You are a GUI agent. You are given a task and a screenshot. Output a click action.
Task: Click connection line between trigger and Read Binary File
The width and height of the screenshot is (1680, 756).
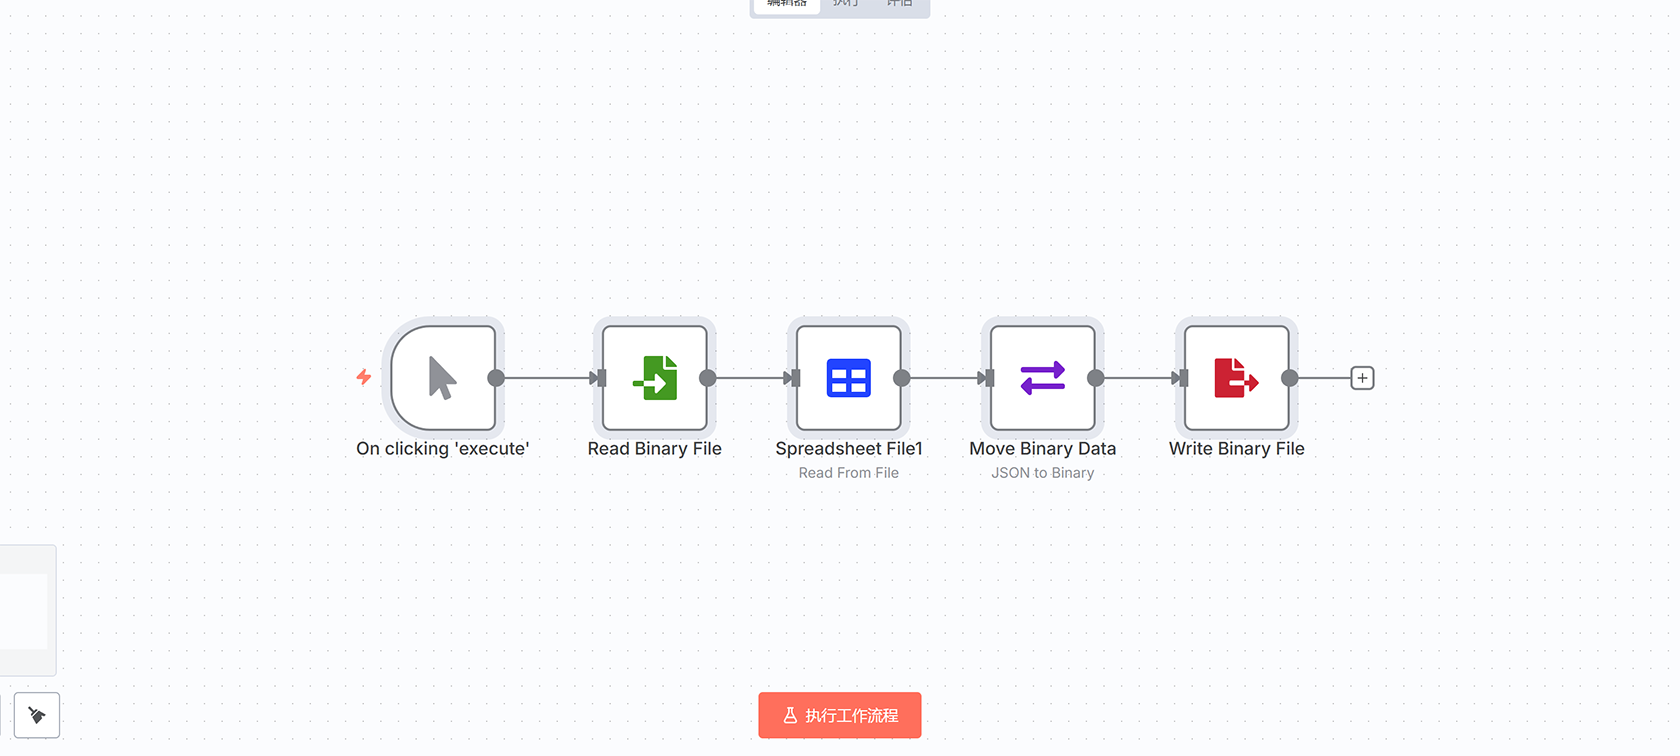click(x=546, y=378)
